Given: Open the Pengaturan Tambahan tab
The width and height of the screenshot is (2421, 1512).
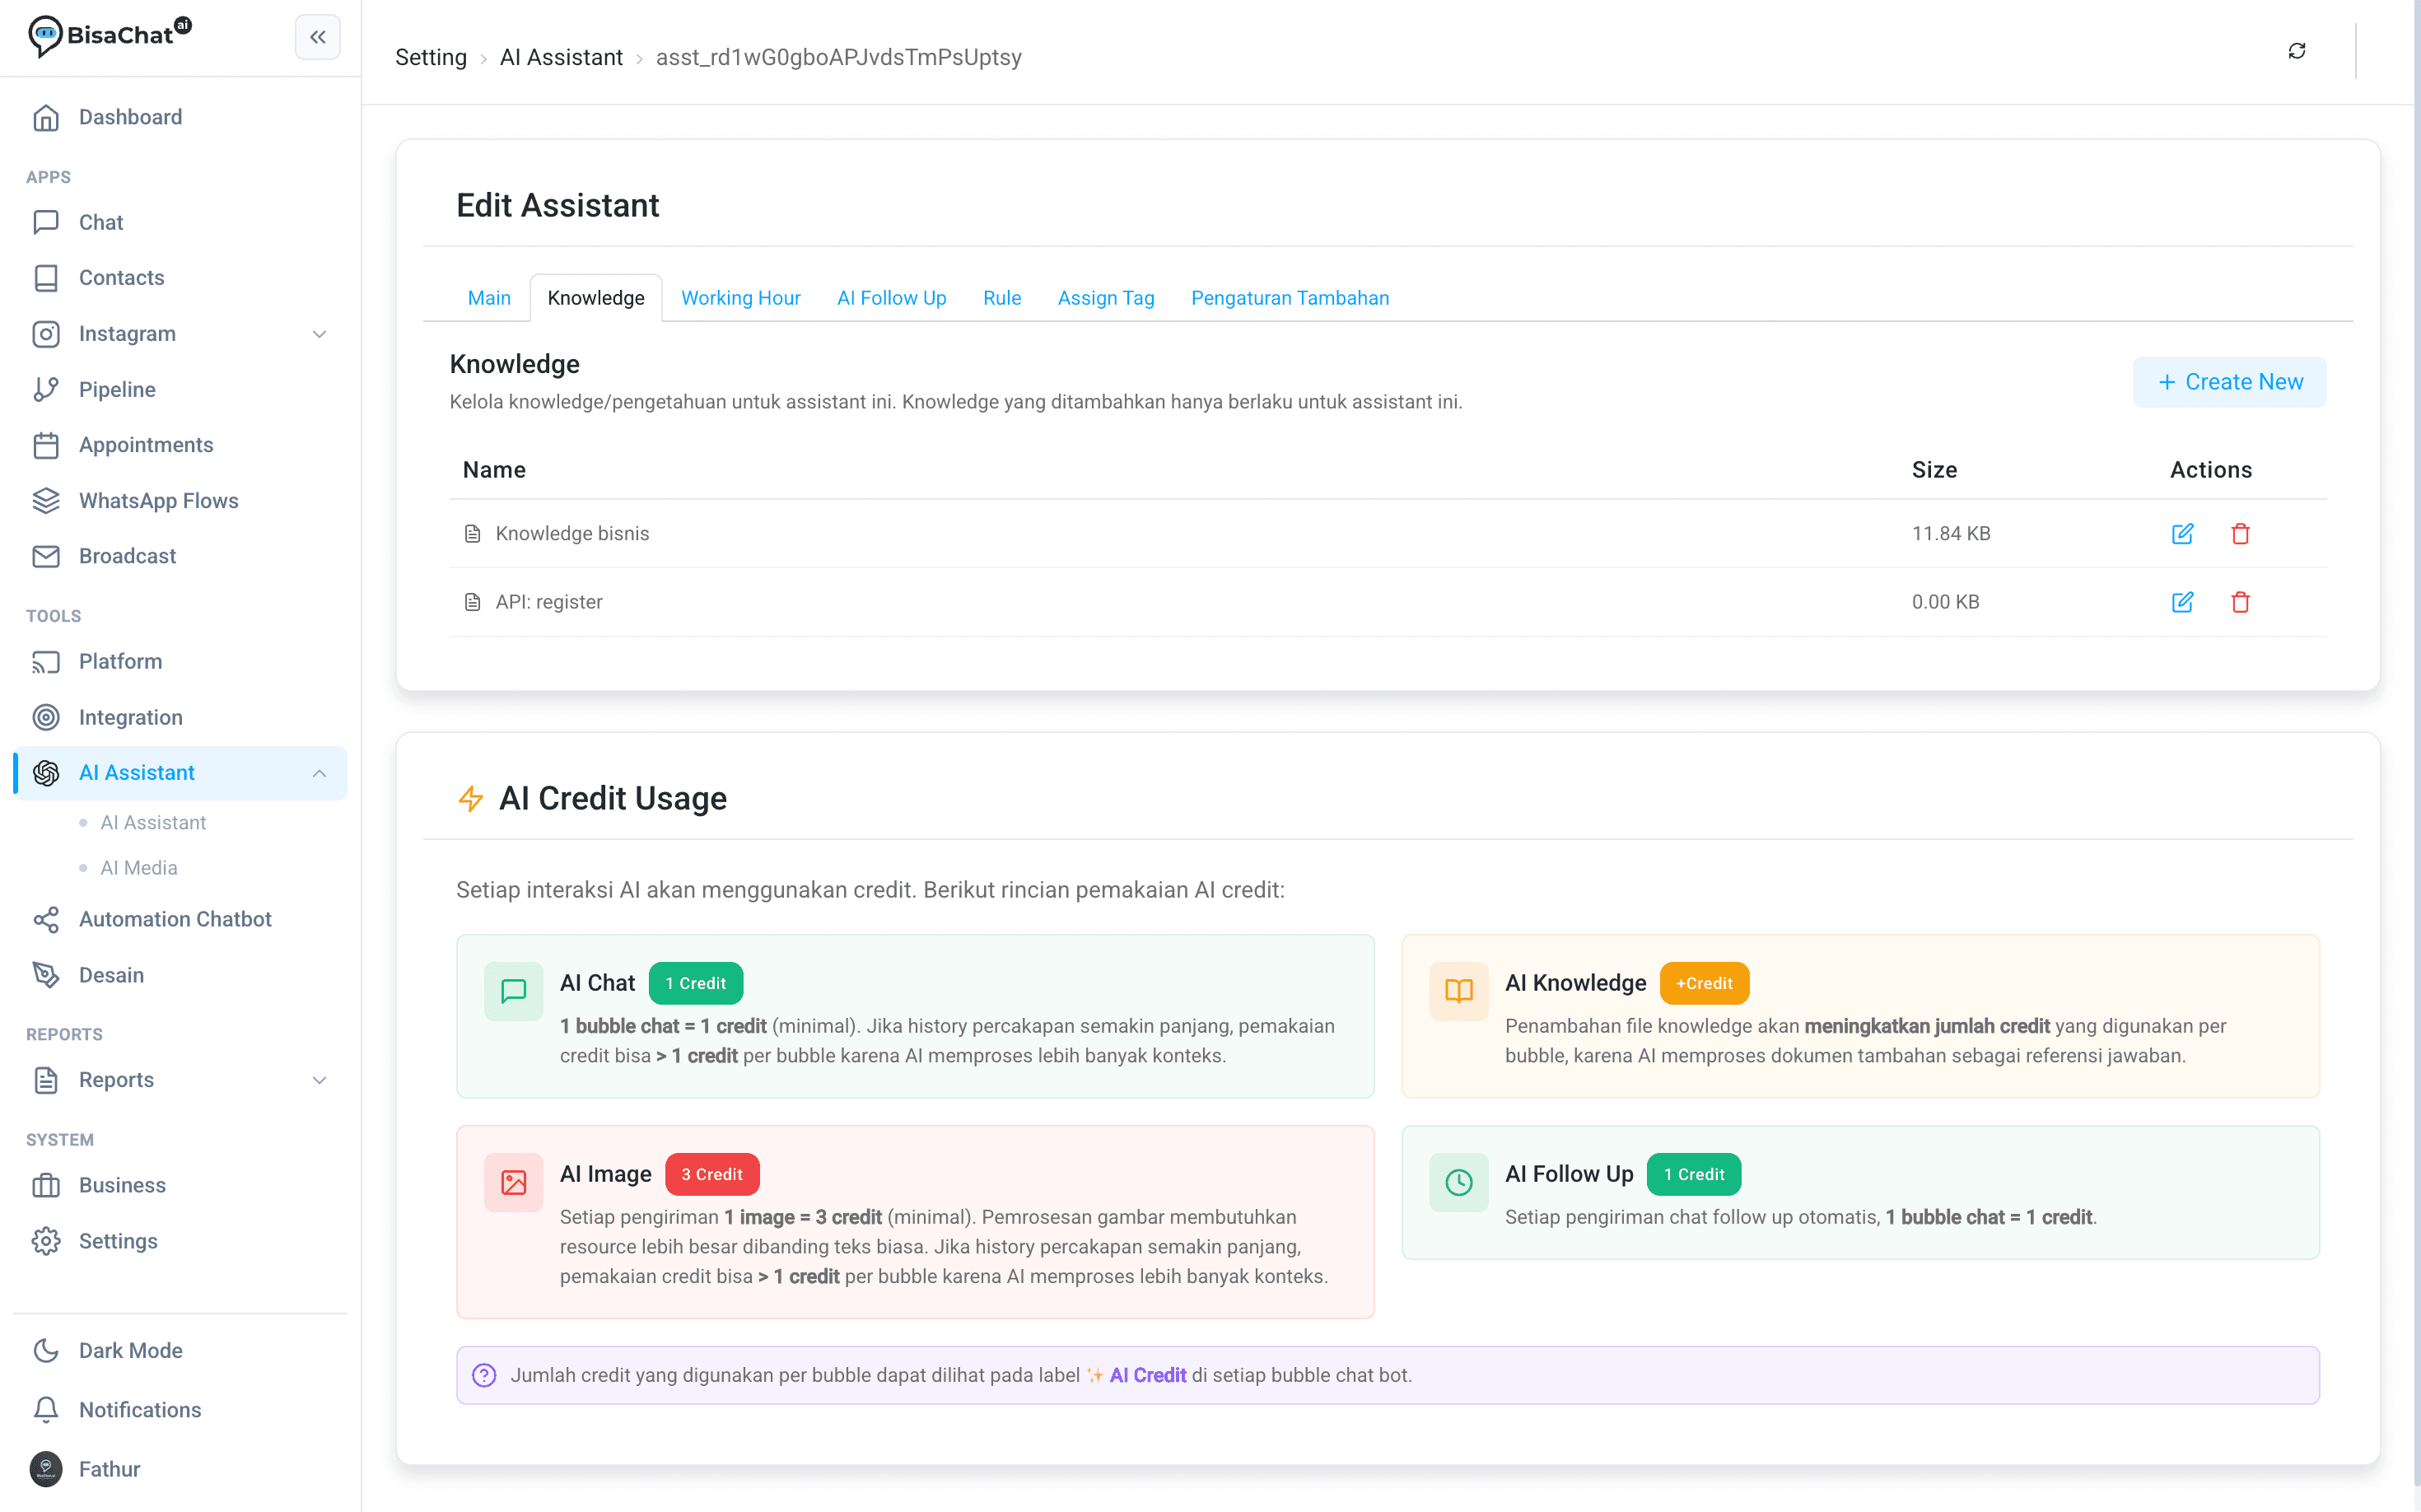Looking at the screenshot, I should coord(1289,298).
